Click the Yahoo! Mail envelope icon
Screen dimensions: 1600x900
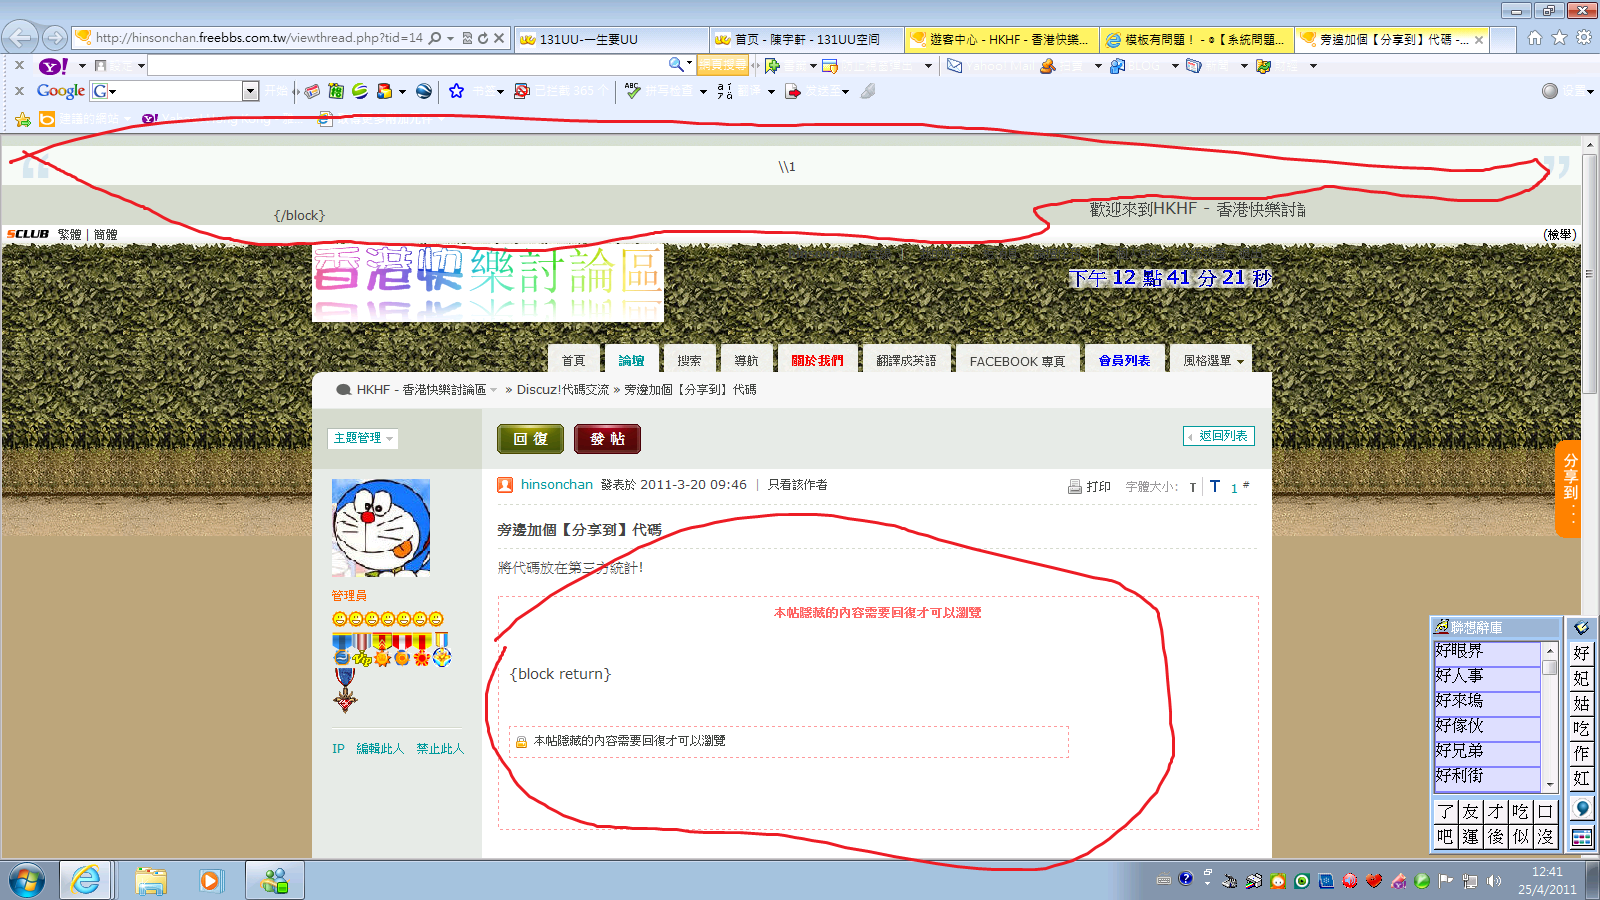pyautogui.click(x=955, y=66)
